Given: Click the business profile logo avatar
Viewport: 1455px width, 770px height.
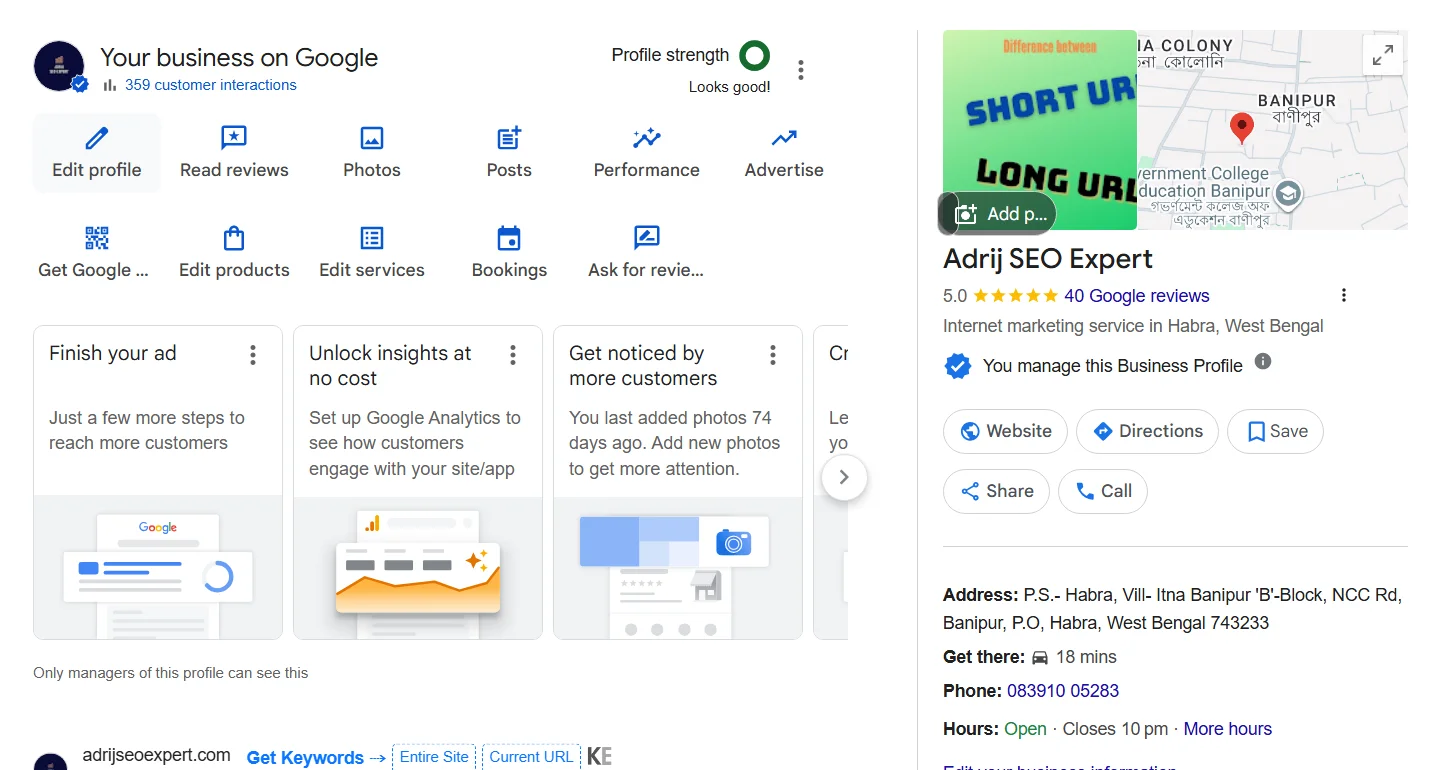Looking at the screenshot, I should click(59, 66).
